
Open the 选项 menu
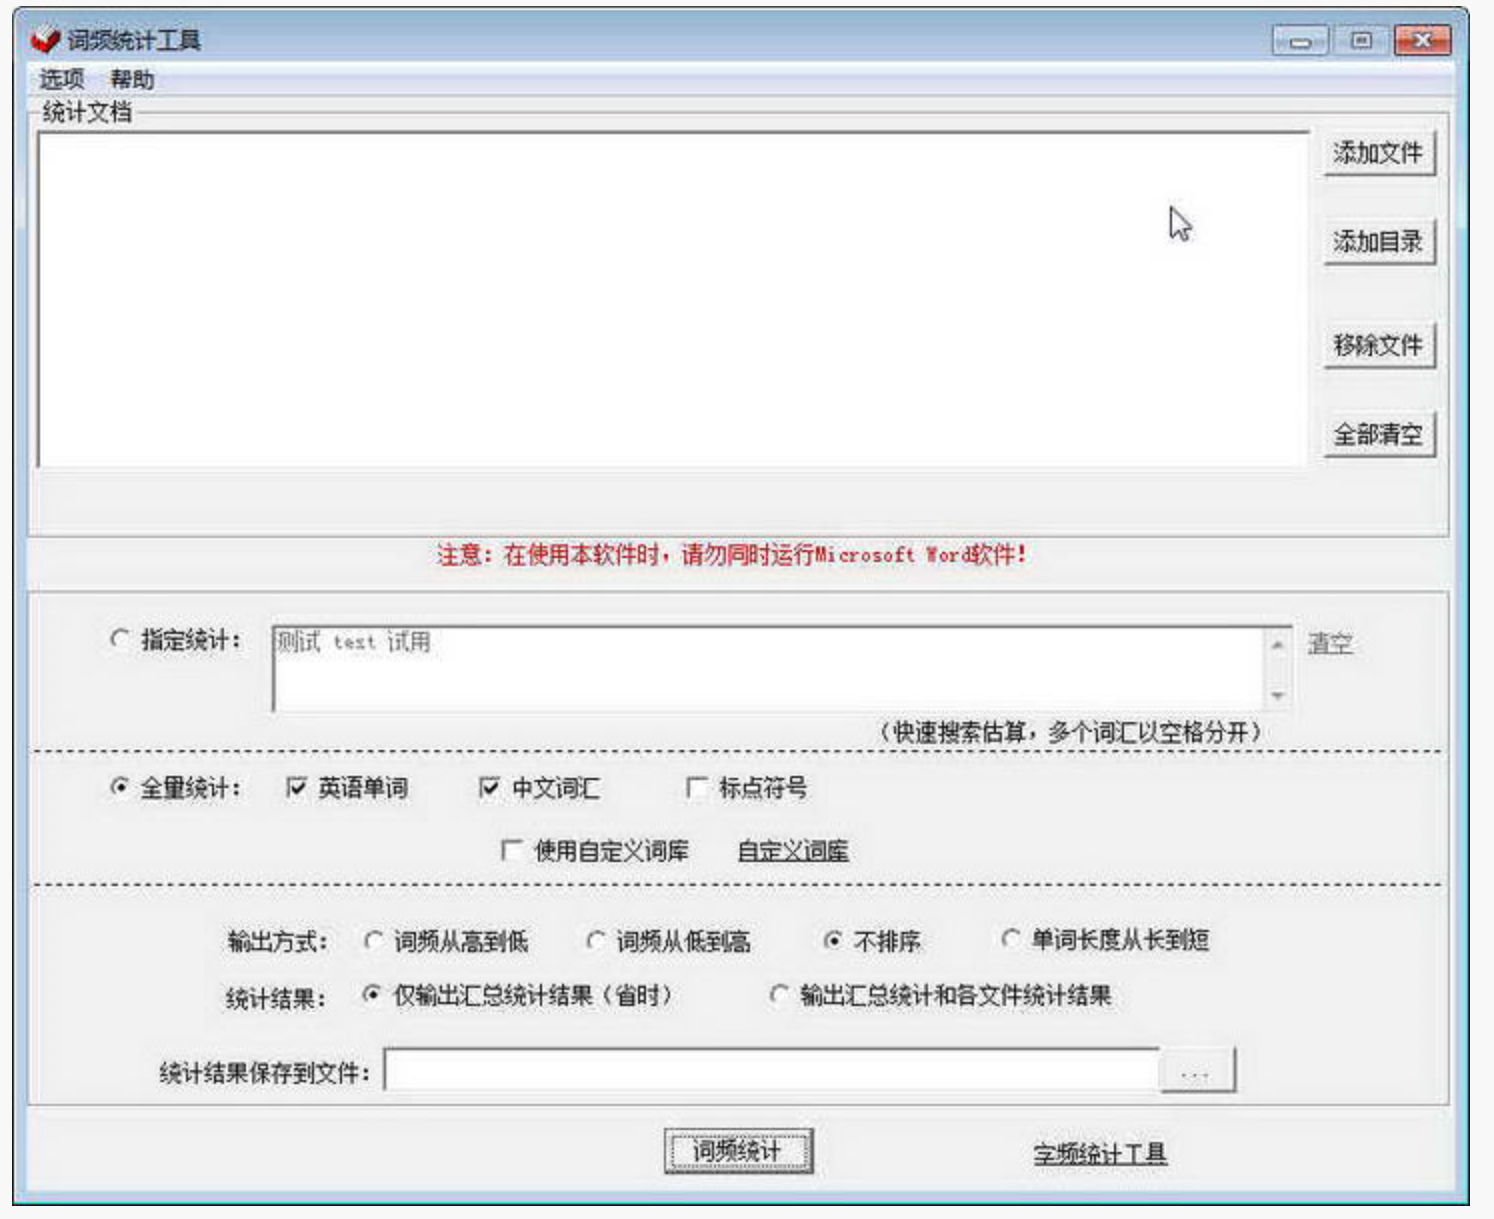click(61, 79)
